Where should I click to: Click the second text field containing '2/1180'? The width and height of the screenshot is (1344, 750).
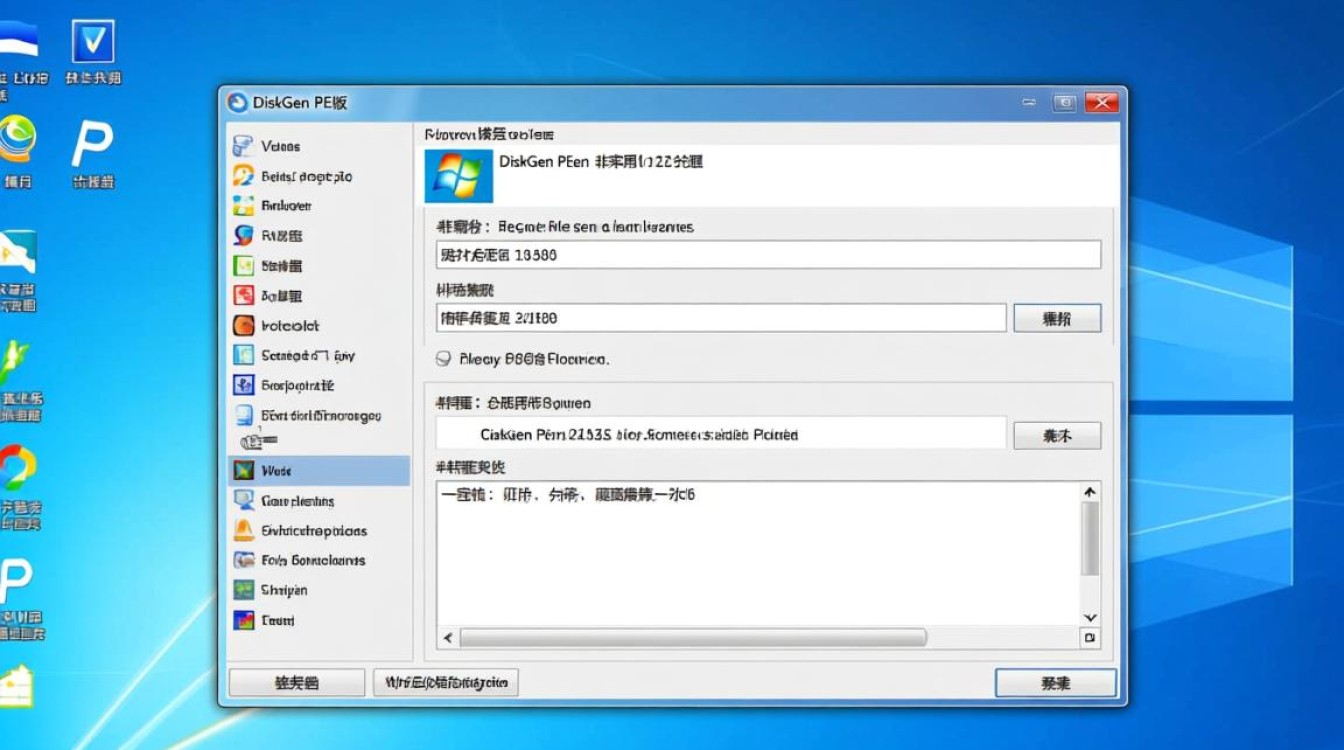pos(721,318)
